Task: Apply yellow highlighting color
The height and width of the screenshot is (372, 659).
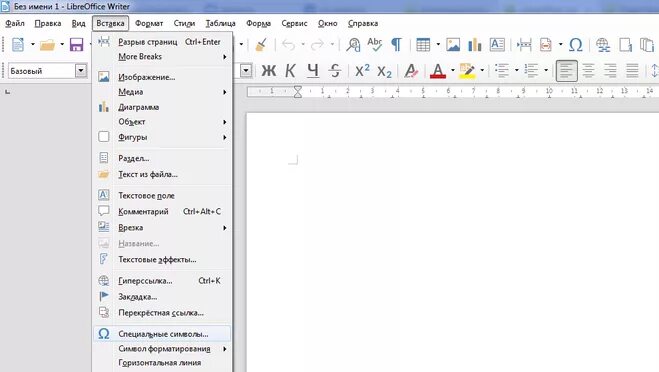Action: point(467,71)
